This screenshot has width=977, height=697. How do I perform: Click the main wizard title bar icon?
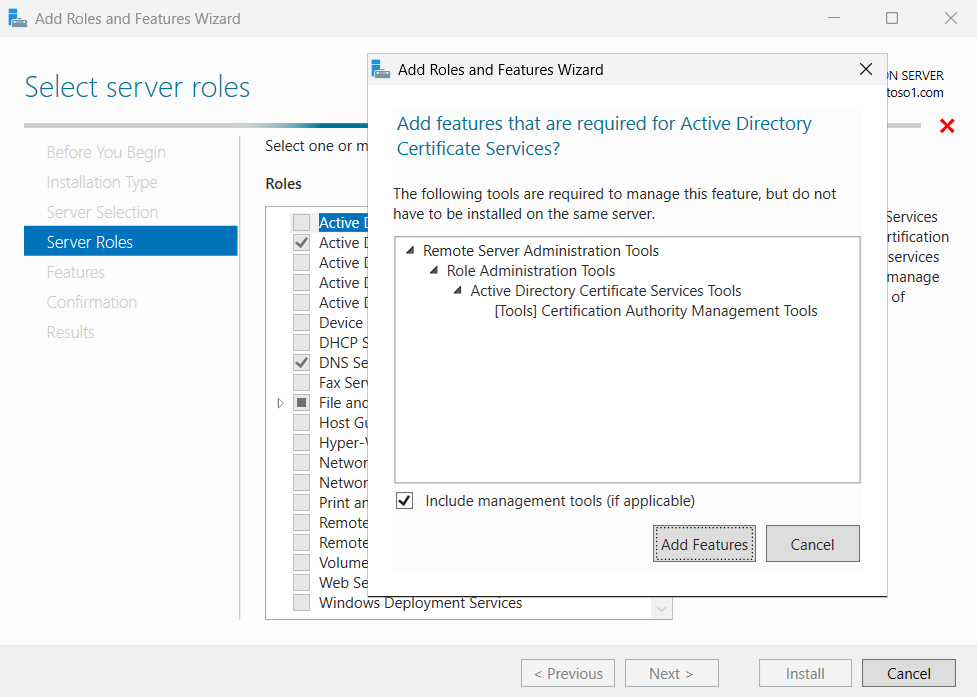pos(17,18)
